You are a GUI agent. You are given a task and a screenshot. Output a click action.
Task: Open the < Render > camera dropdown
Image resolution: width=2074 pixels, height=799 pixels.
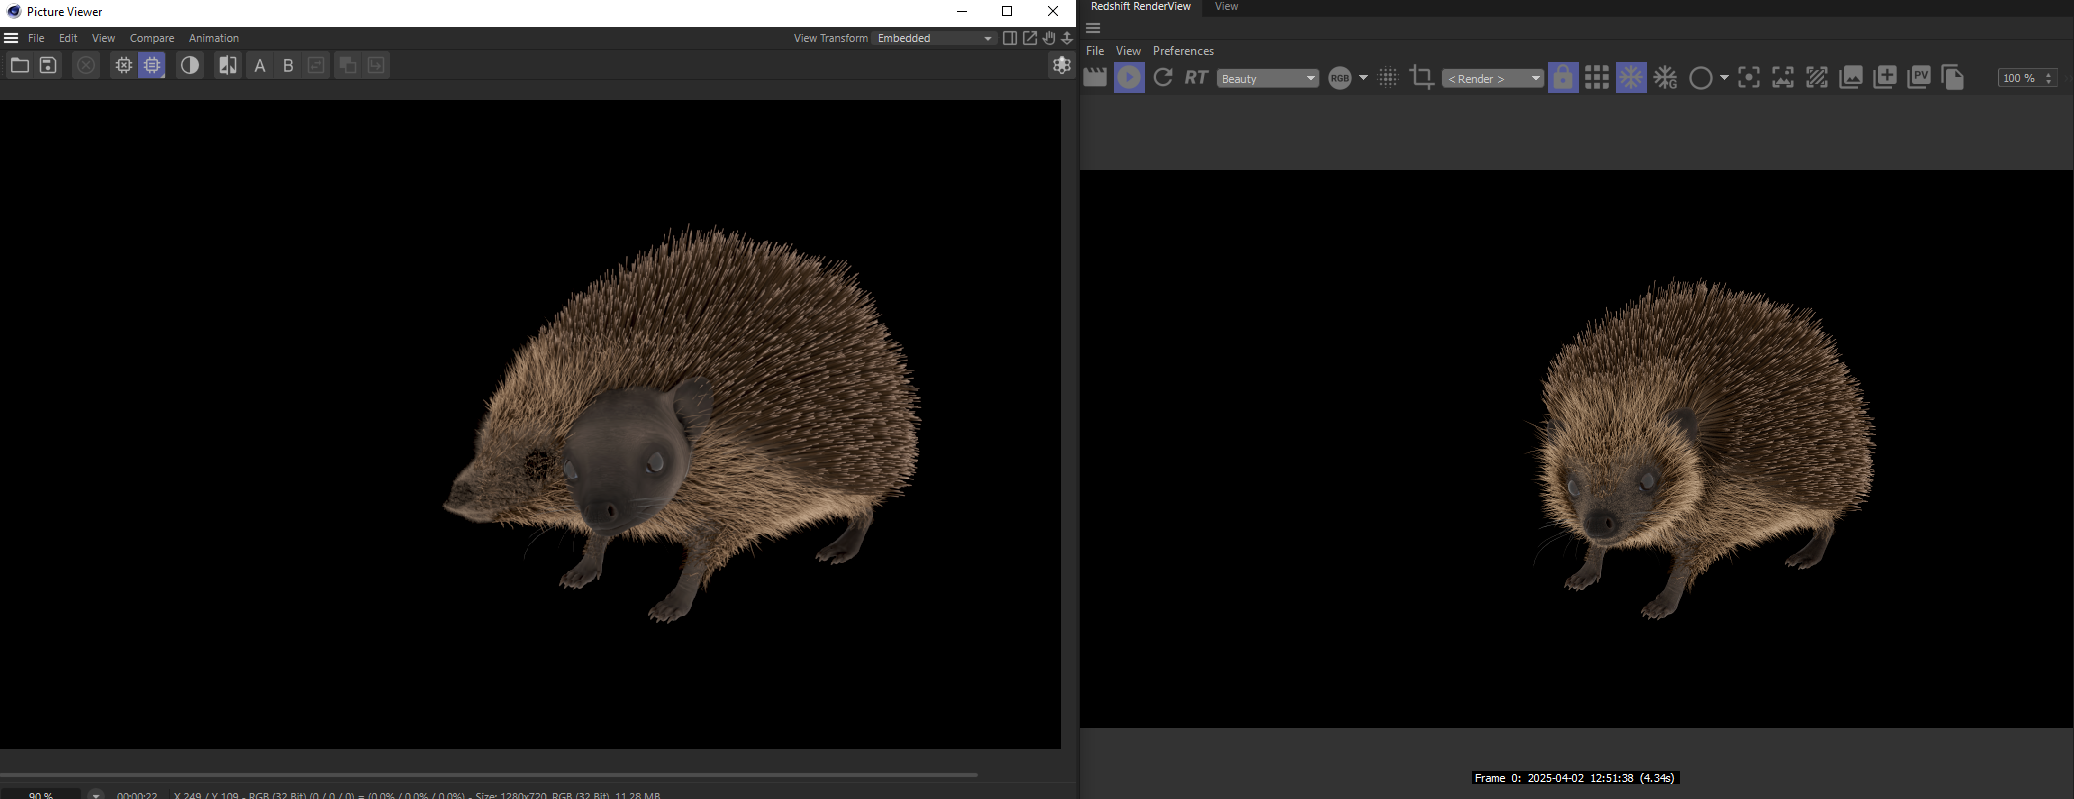coord(1492,79)
